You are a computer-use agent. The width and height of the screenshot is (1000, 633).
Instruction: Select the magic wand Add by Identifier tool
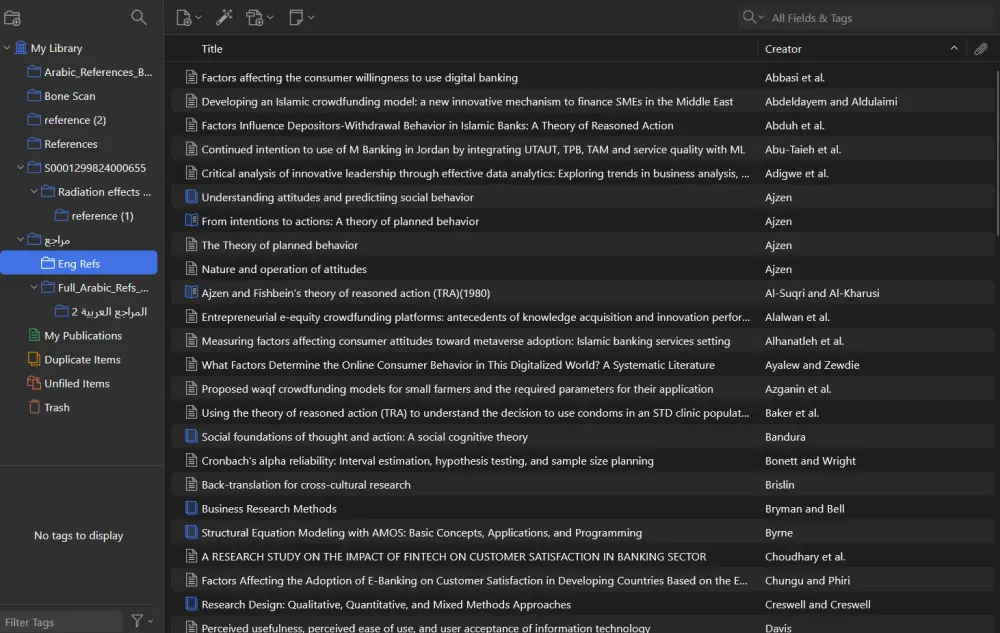pos(224,17)
